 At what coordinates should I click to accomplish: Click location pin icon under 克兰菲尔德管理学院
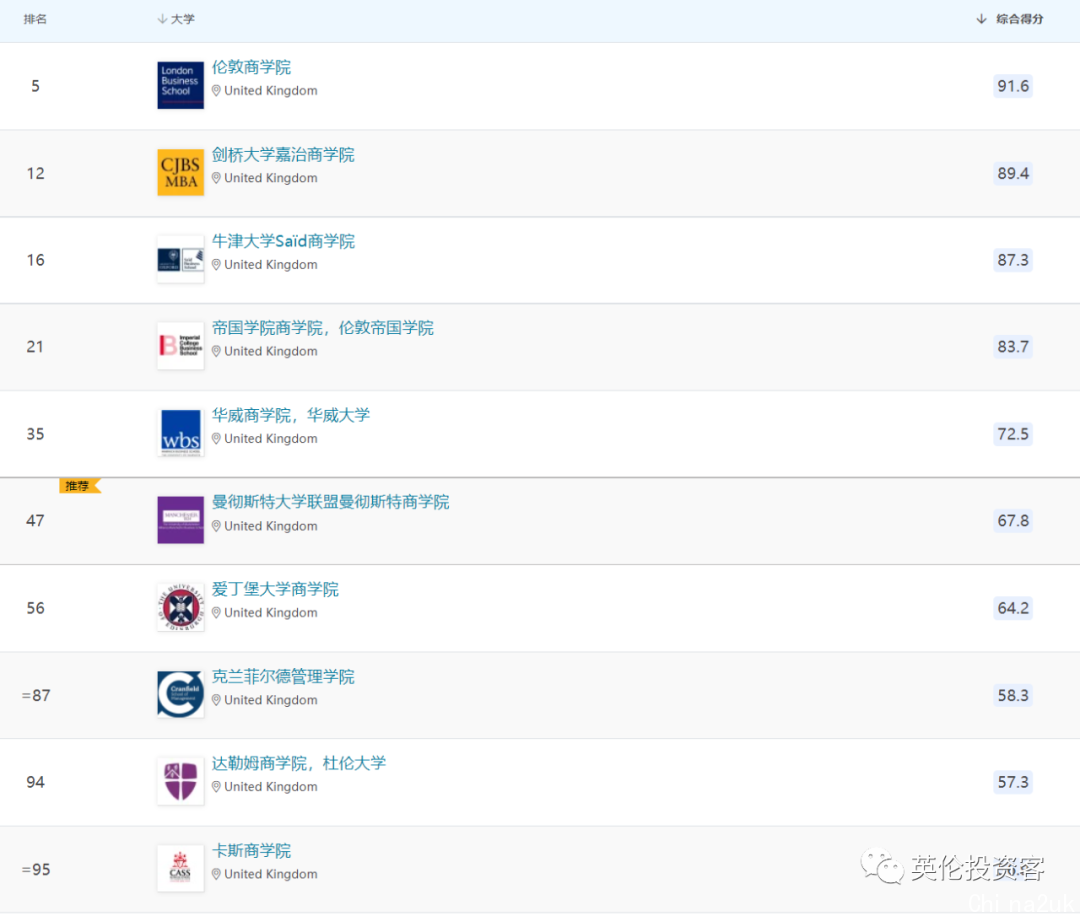pos(216,700)
